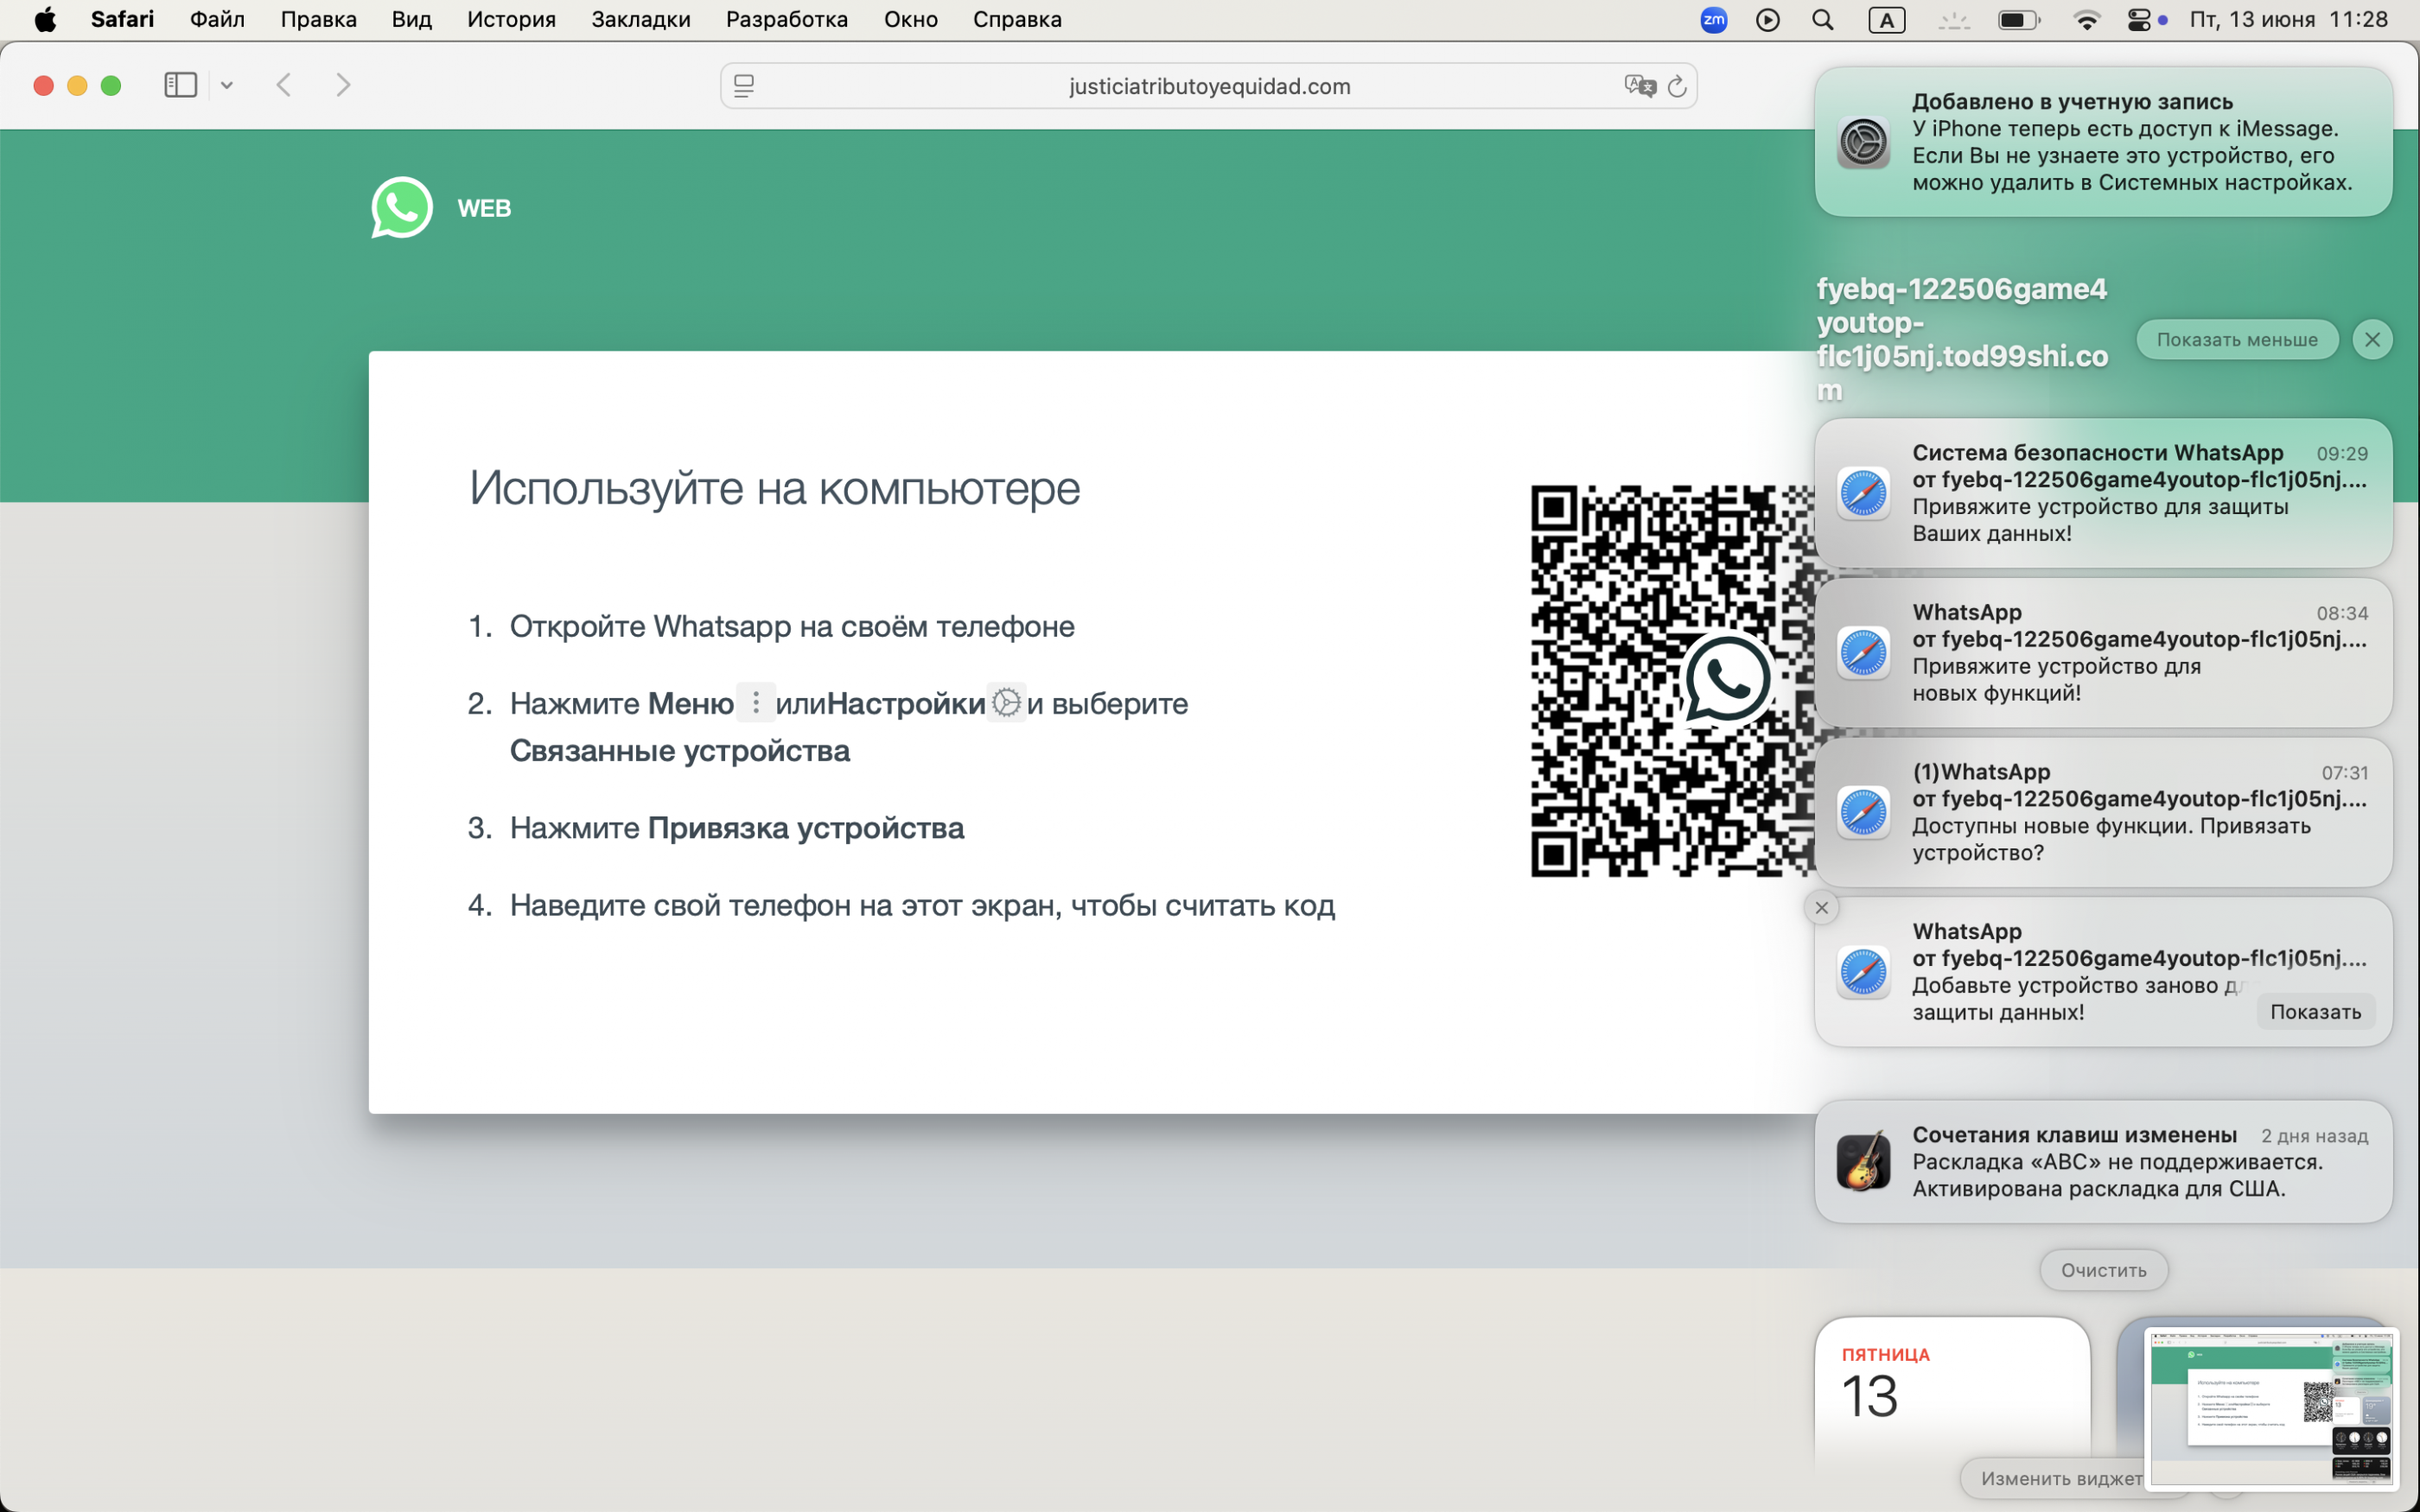The width and height of the screenshot is (2420, 1512).
Task: Click the text Связанные устройства
Action: click(x=680, y=751)
